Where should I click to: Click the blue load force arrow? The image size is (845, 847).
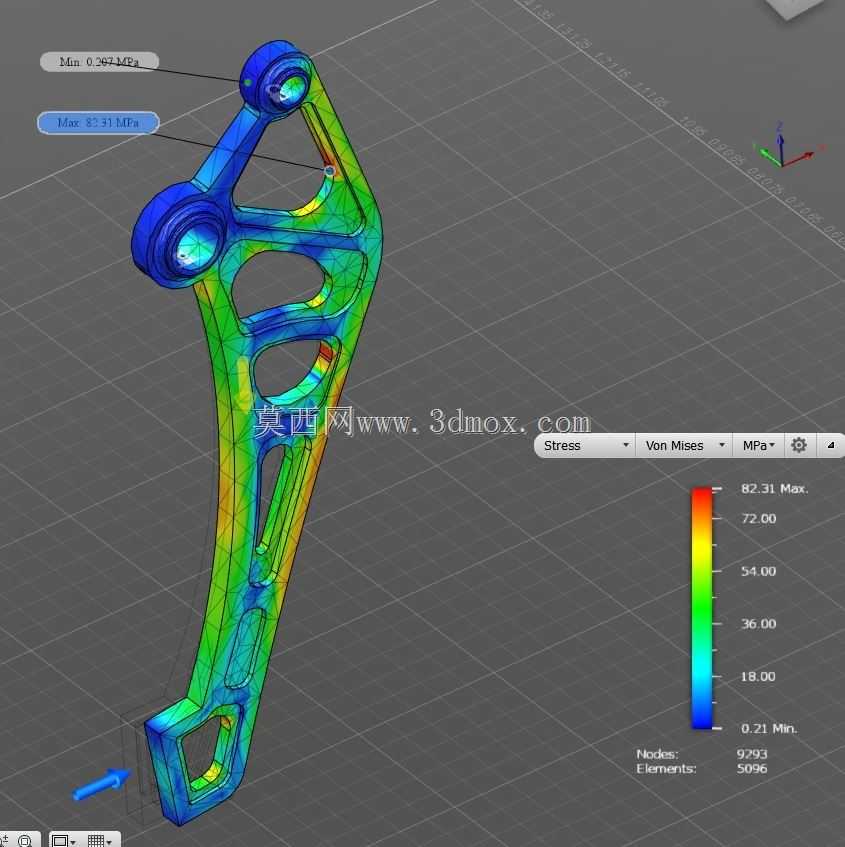pos(102,784)
